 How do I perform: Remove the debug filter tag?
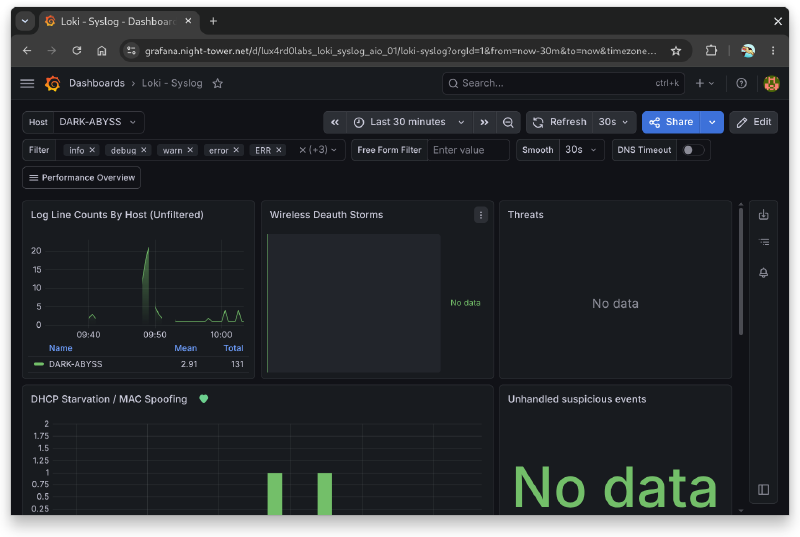click(x=144, y=150)
